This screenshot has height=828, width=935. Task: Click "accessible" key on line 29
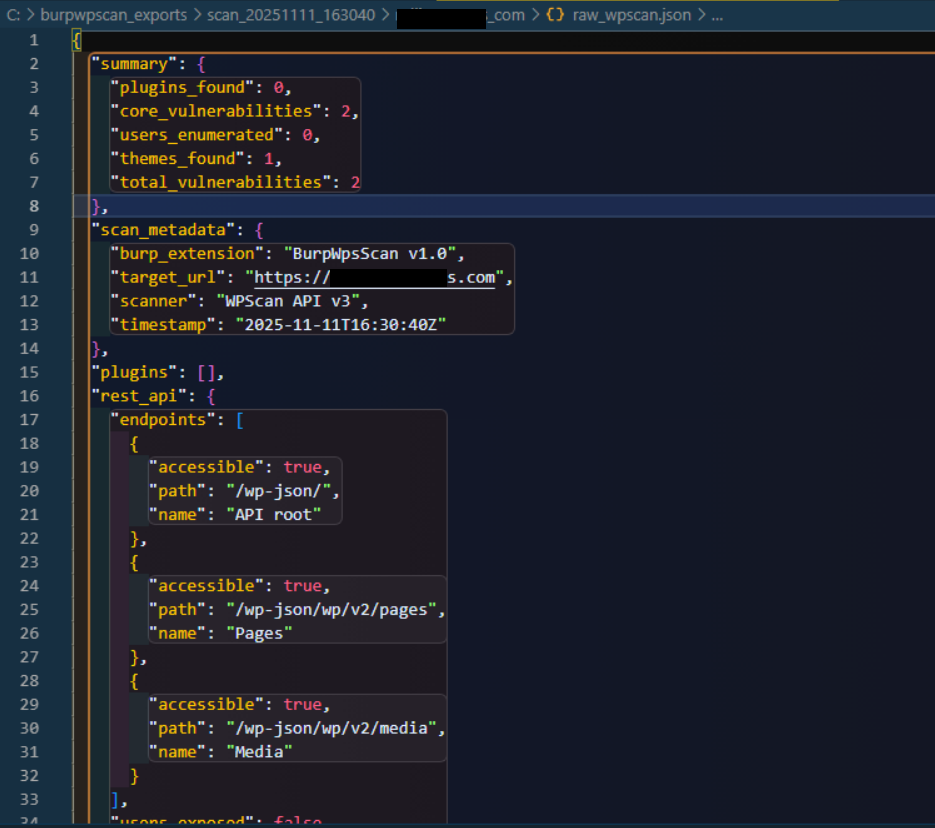tap(206, 705)
